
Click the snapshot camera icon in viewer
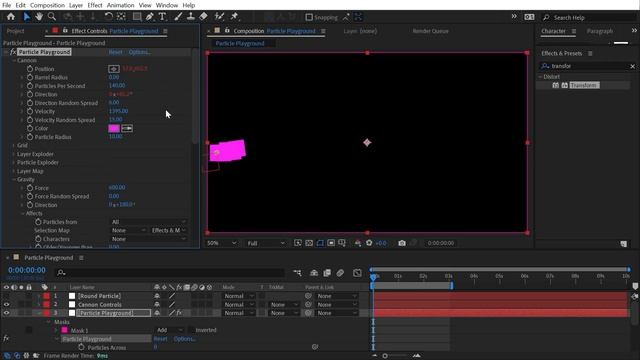[402, 243]
